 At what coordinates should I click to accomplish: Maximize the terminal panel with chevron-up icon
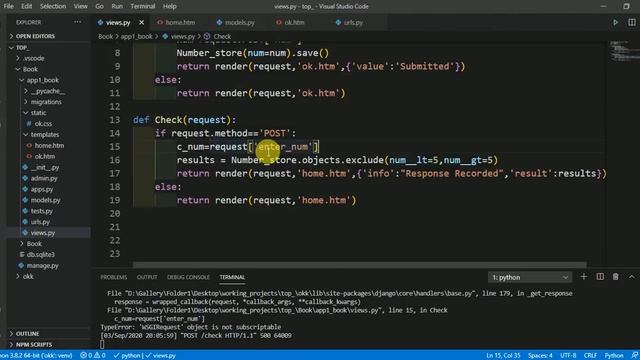pyautogui.click(x=631, y=277)
